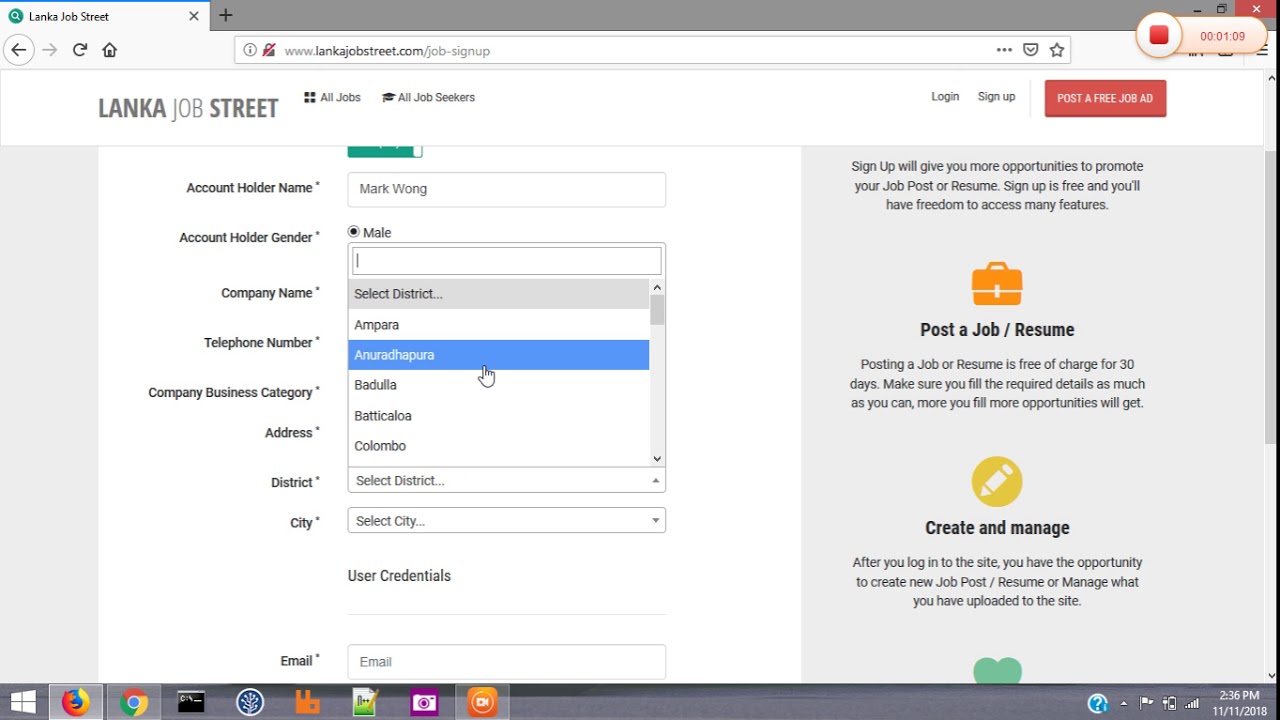Click the Login link
Screen dimensions: 1280x720
pos(945,97)
